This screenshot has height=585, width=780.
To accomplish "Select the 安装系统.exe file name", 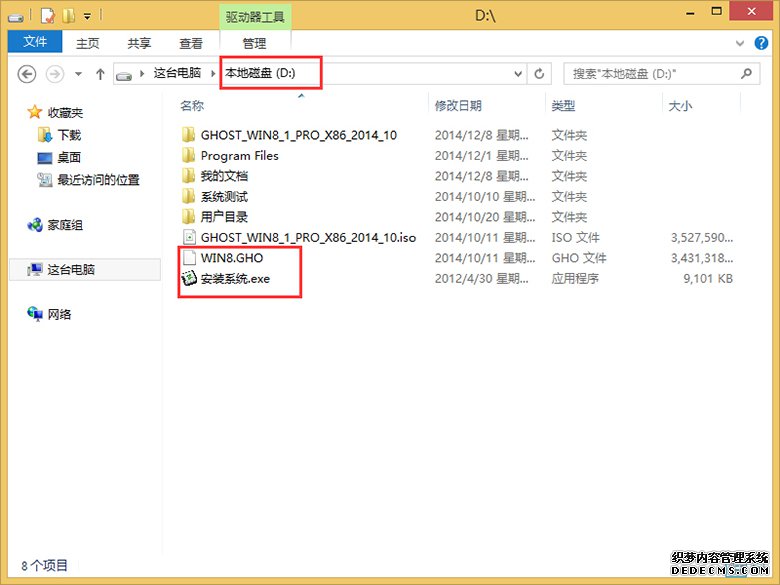I will (x=235, y=279).
